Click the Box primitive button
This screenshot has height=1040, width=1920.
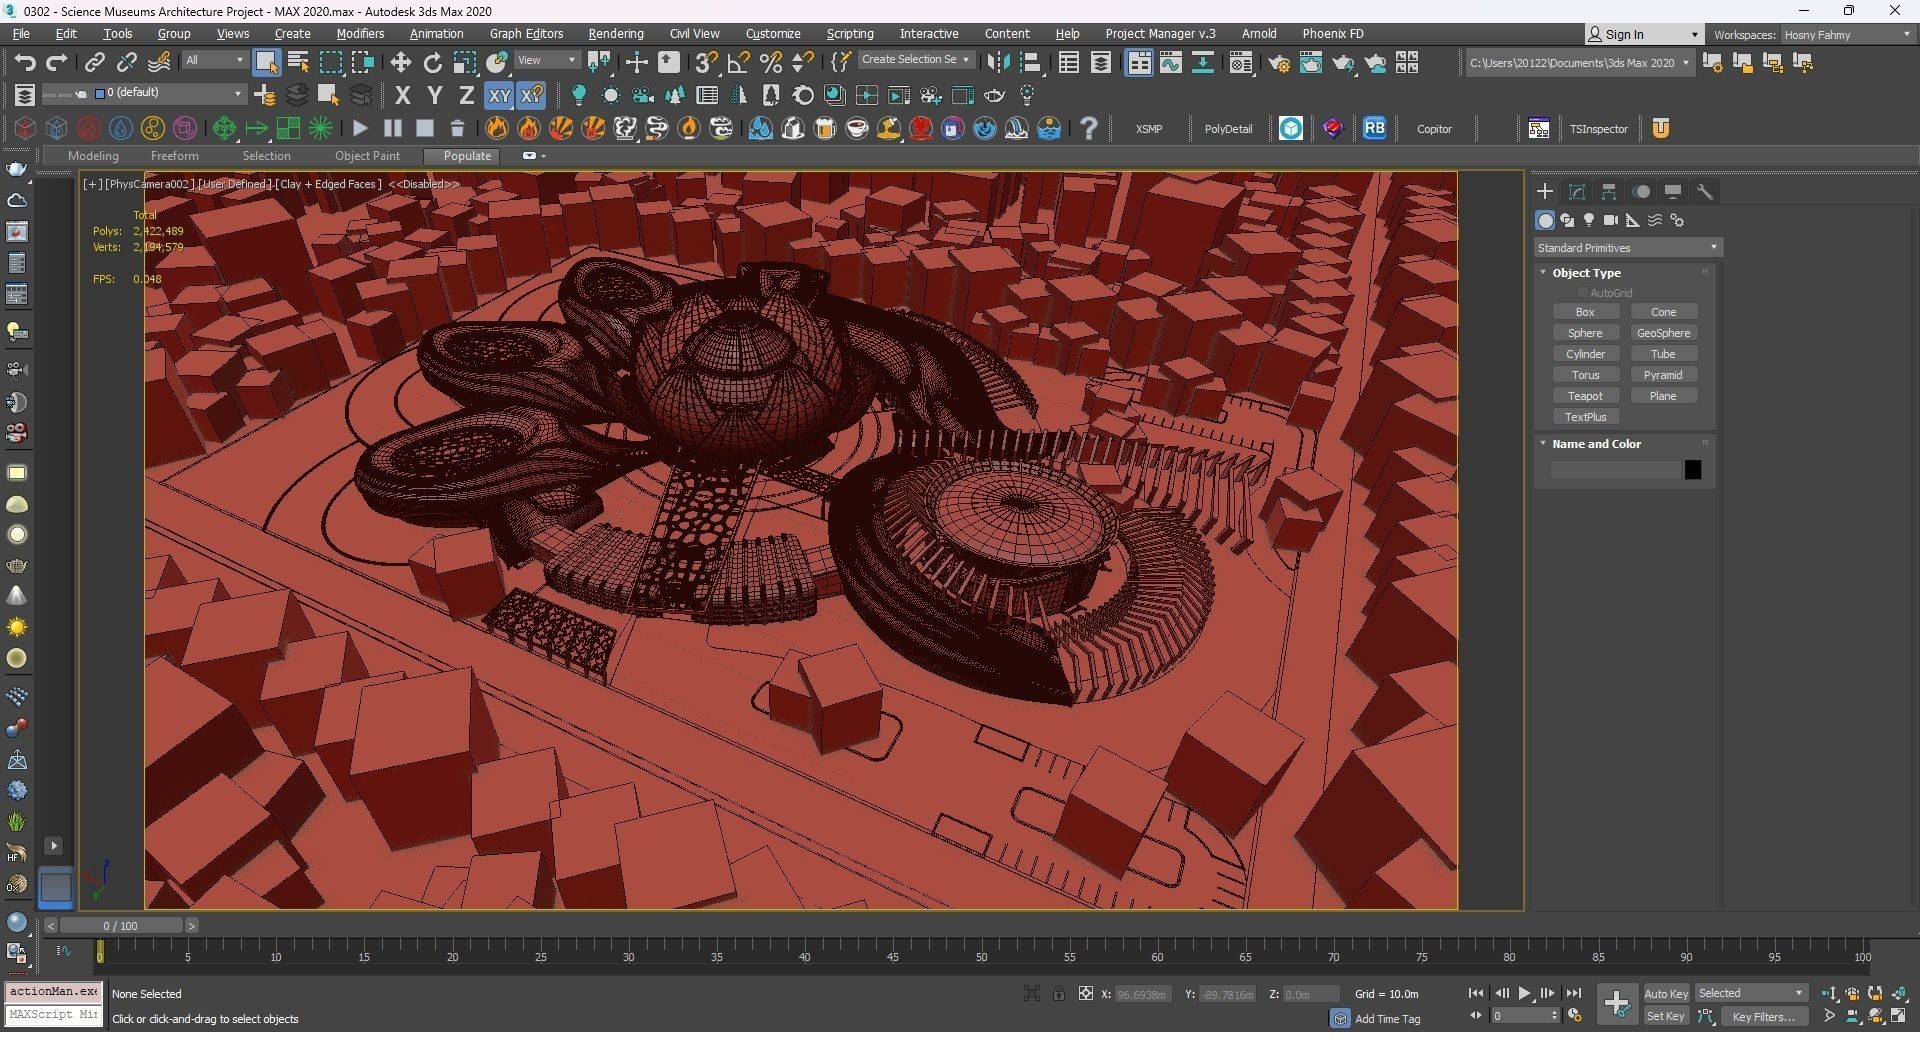pyautogui.click(x=1585, y=312)
